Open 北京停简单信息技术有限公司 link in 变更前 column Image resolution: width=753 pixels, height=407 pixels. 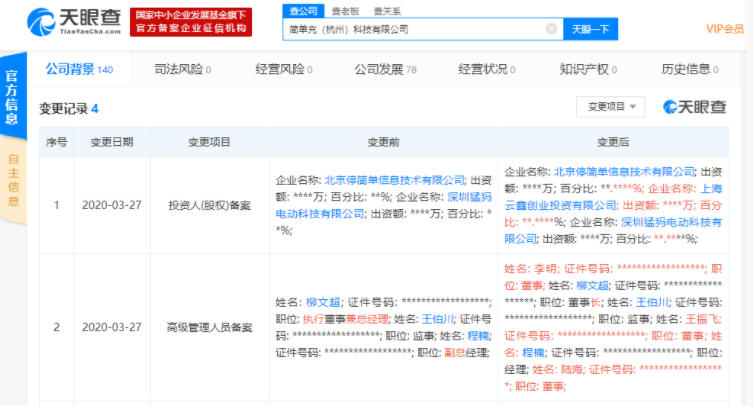click(394, 180)
